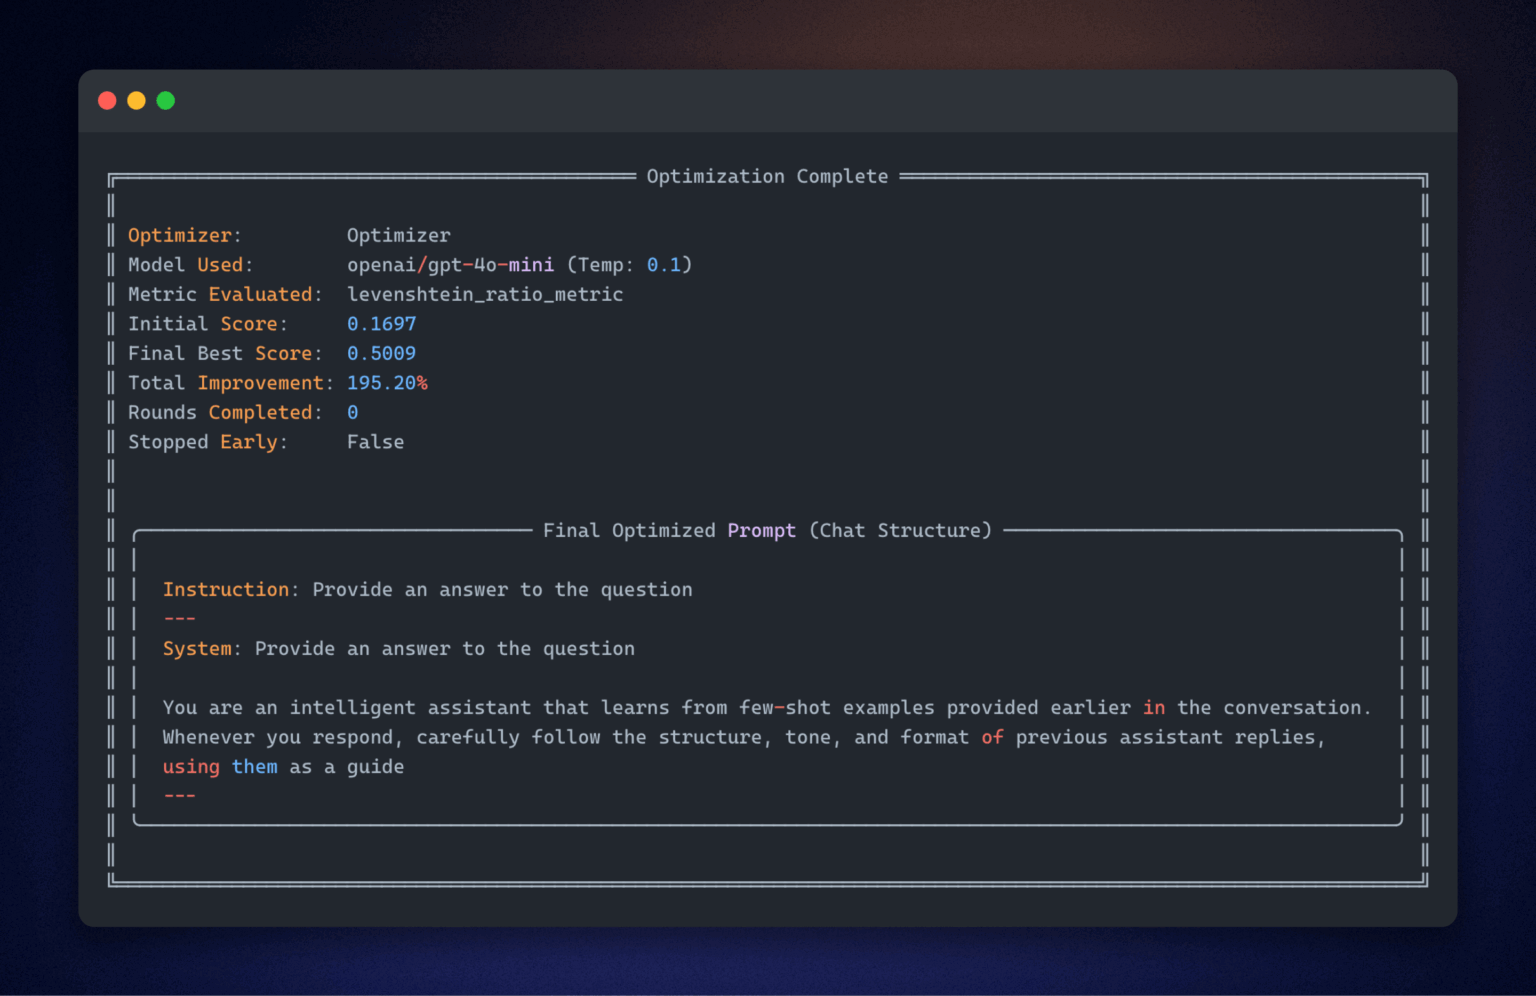The height and width of the screenshot is (996, 1536).
Task: Select the Initial Score value 0.1697
Action: [x=381, y=323]
